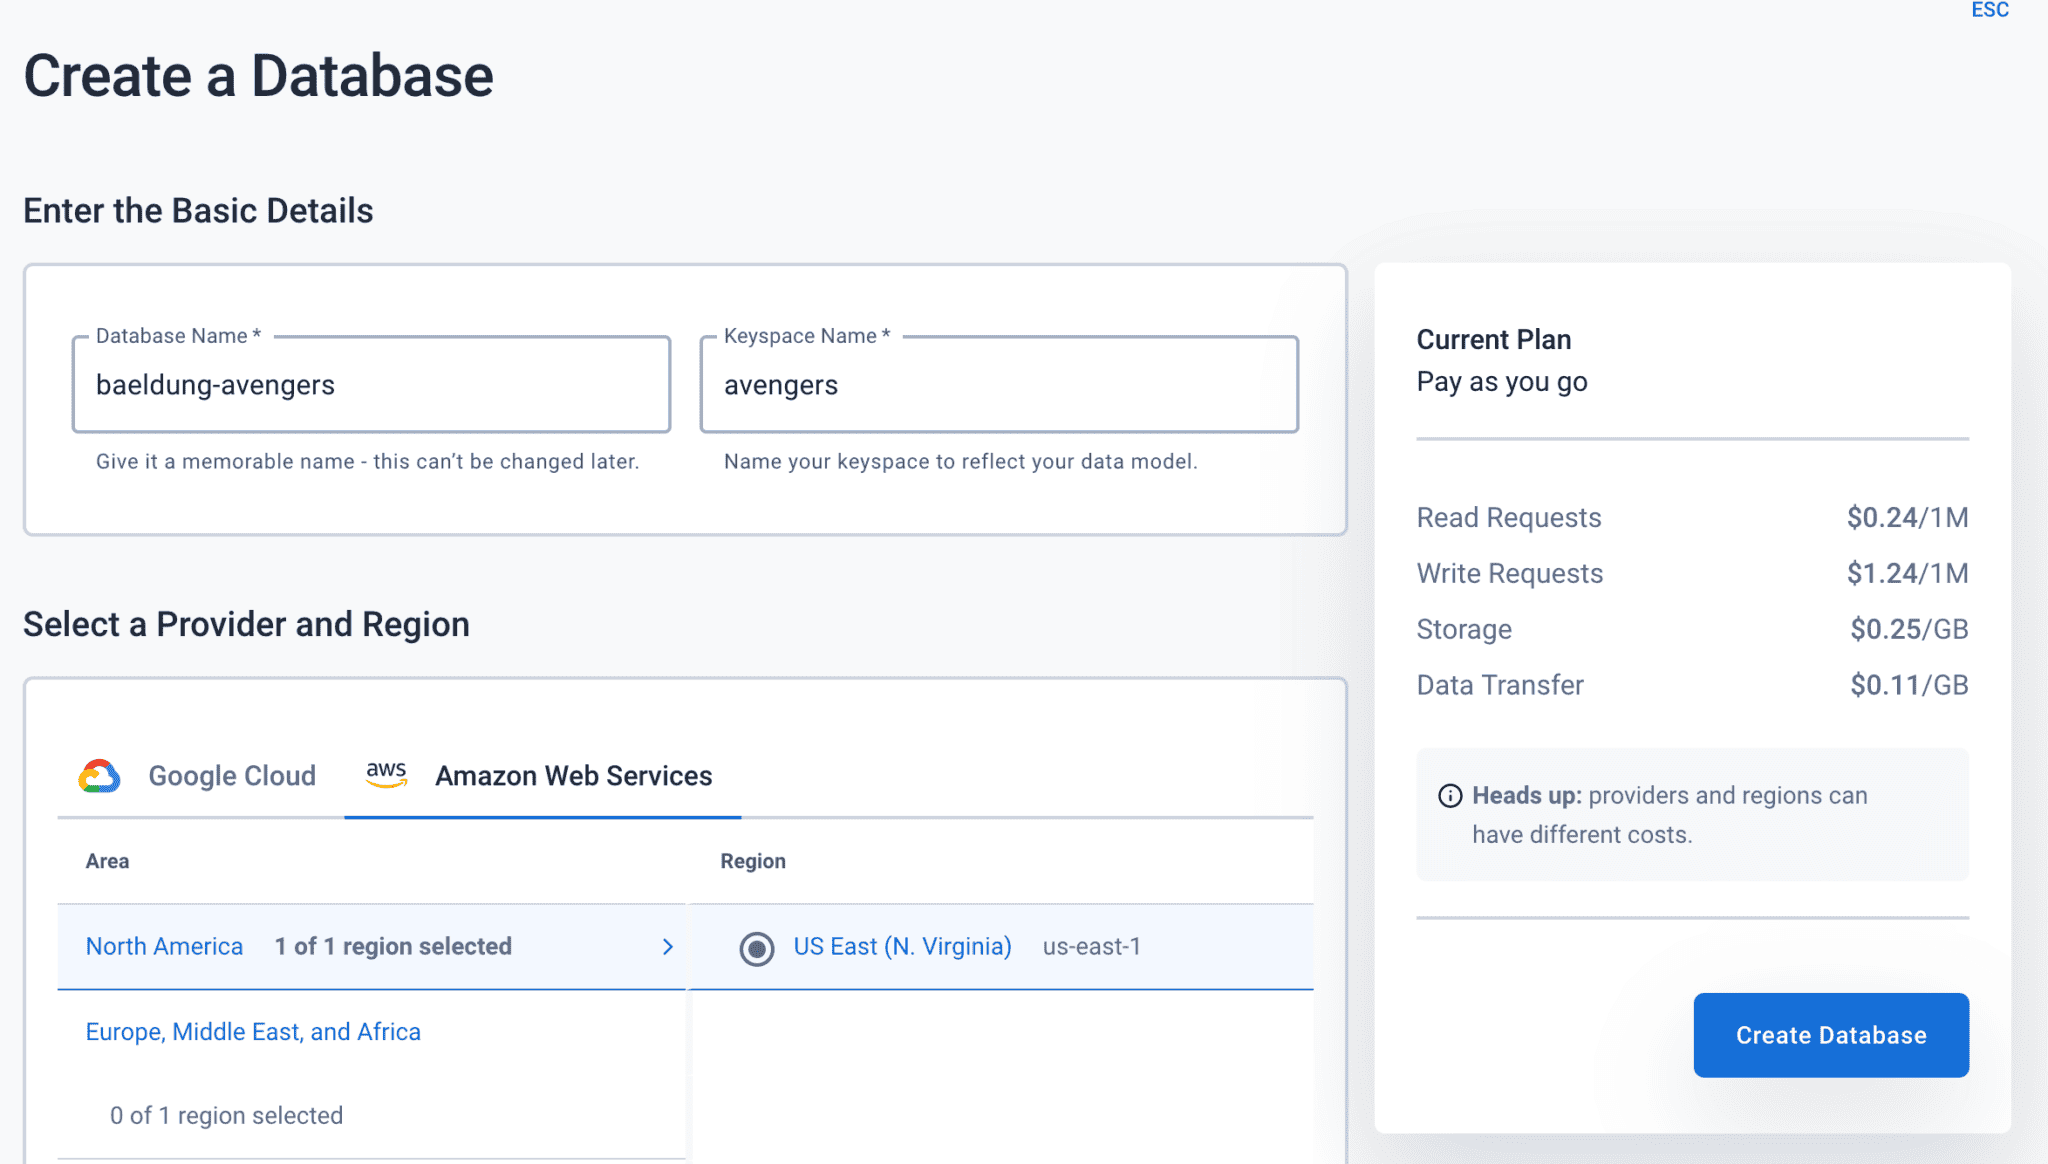Expand North America using the right chevron
2048x1164 pixels.
668,946
